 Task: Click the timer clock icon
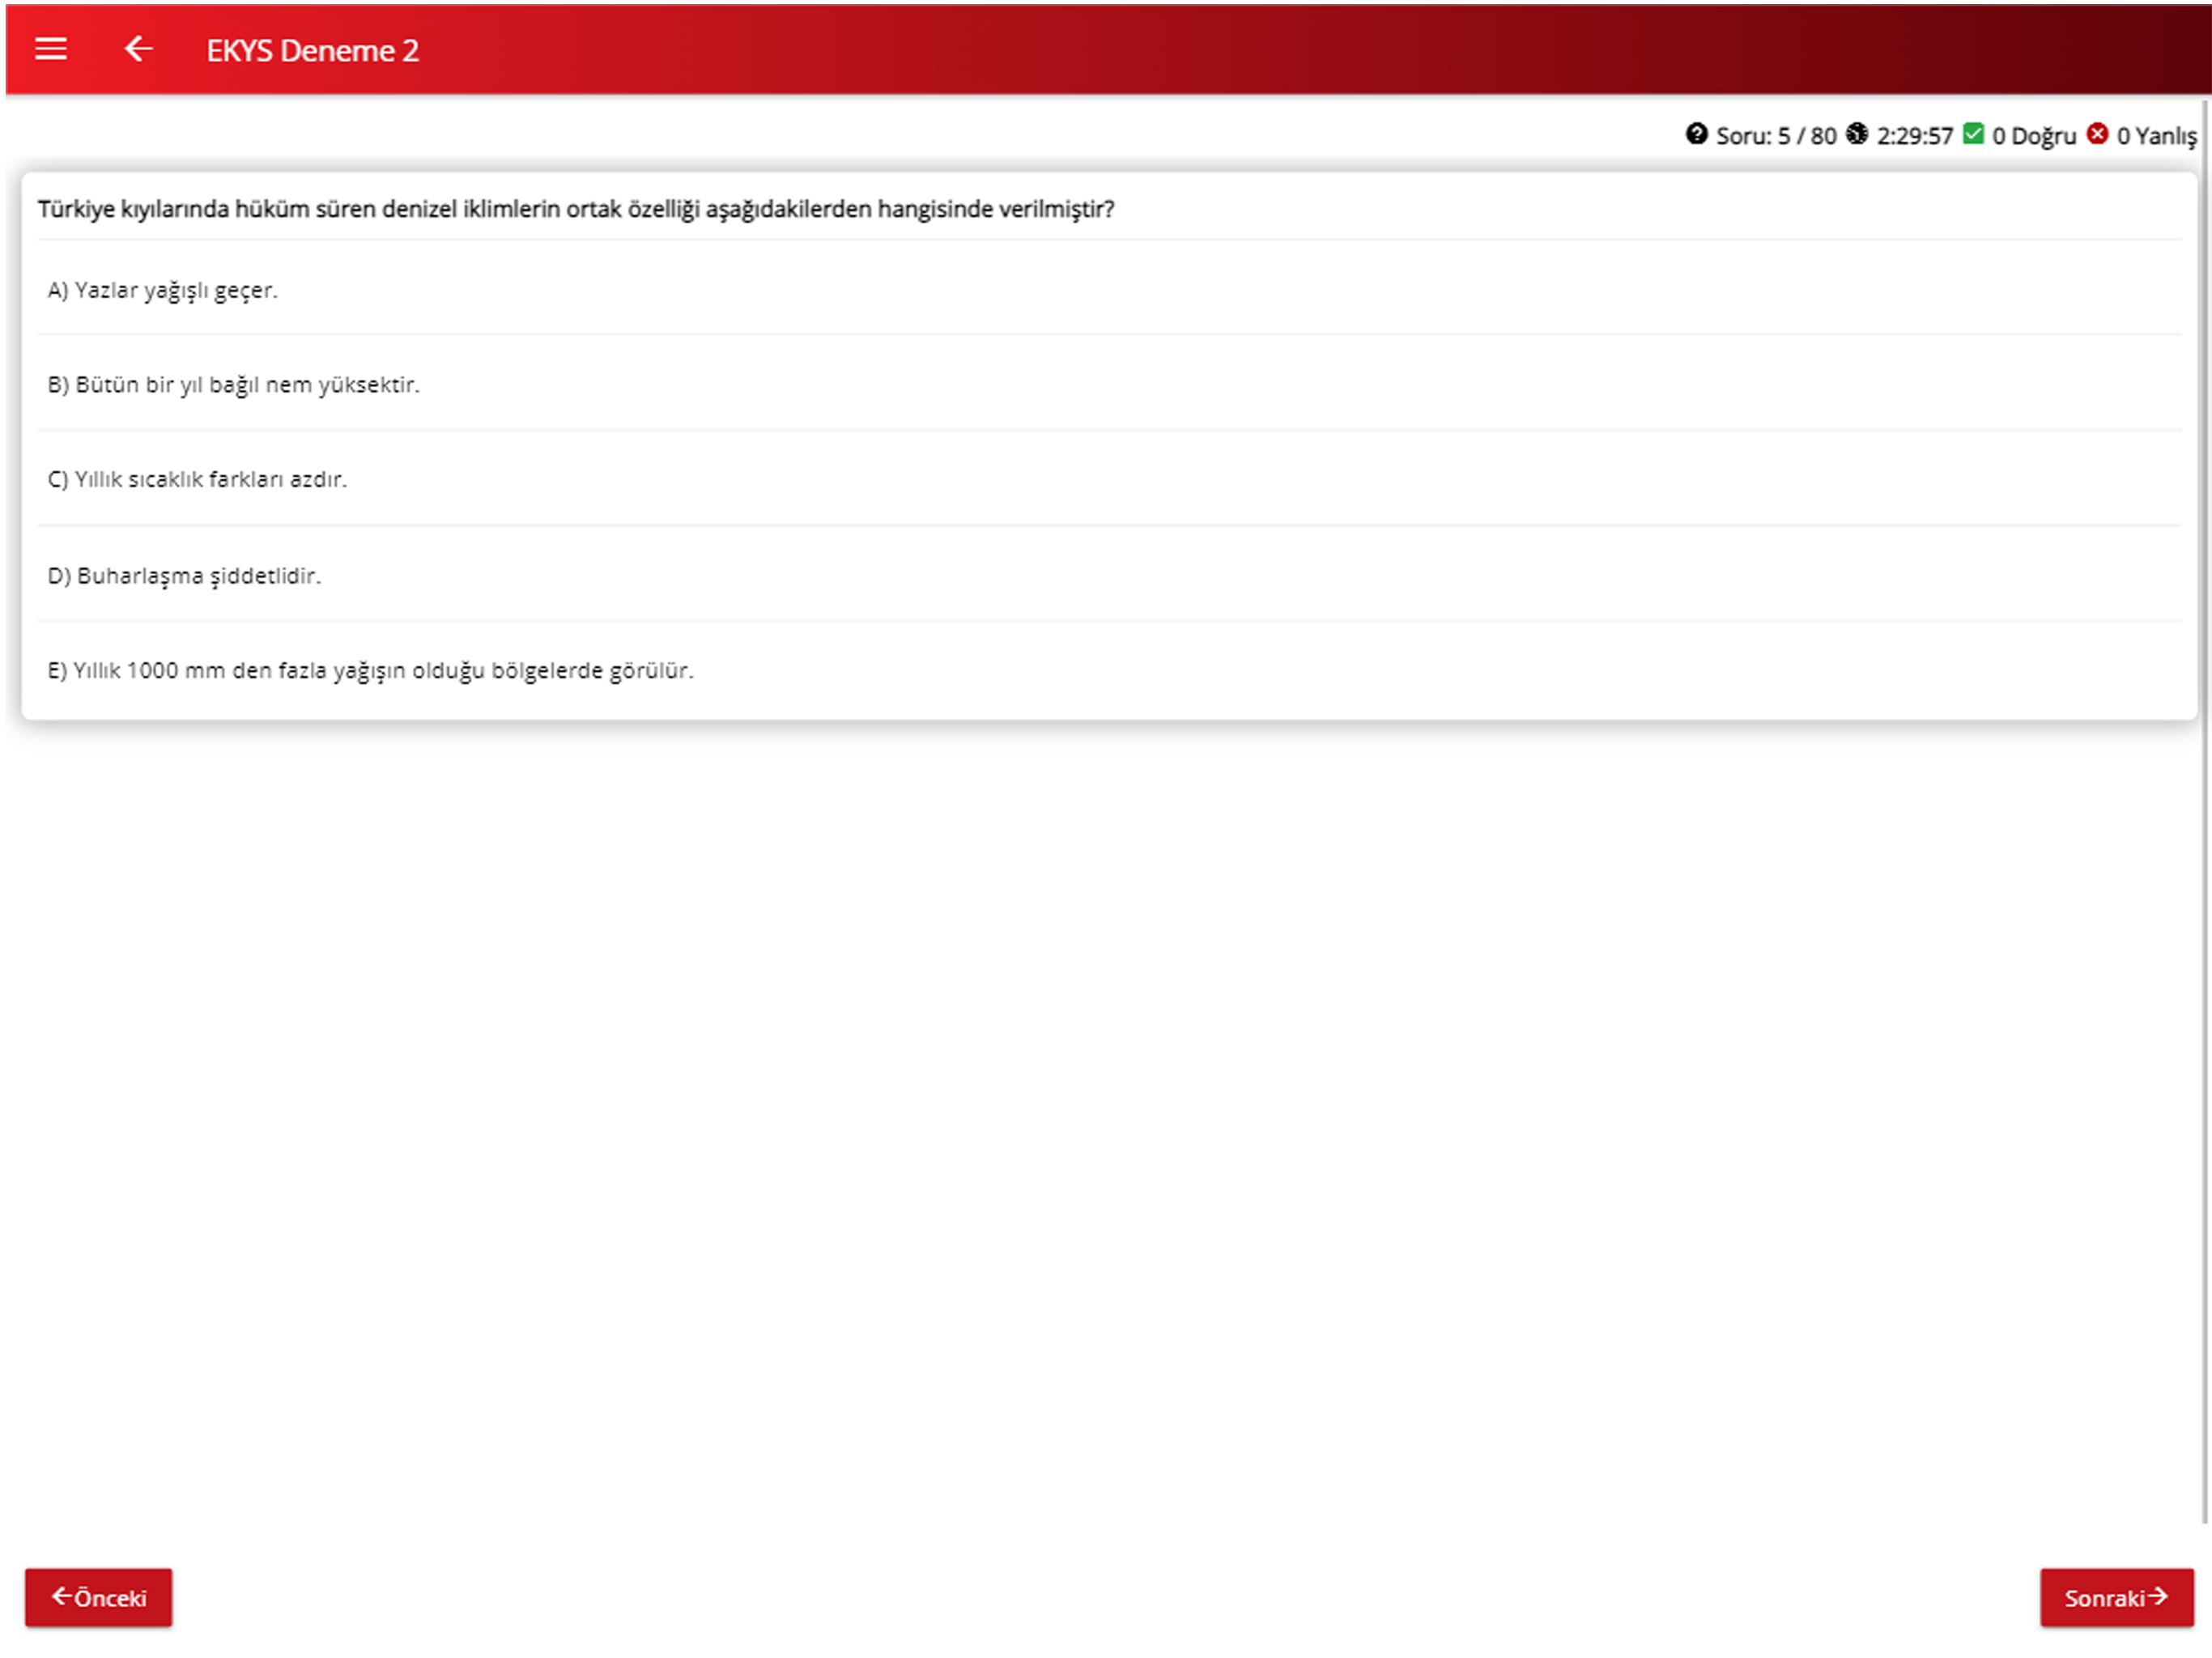(x=1856, y=134)
